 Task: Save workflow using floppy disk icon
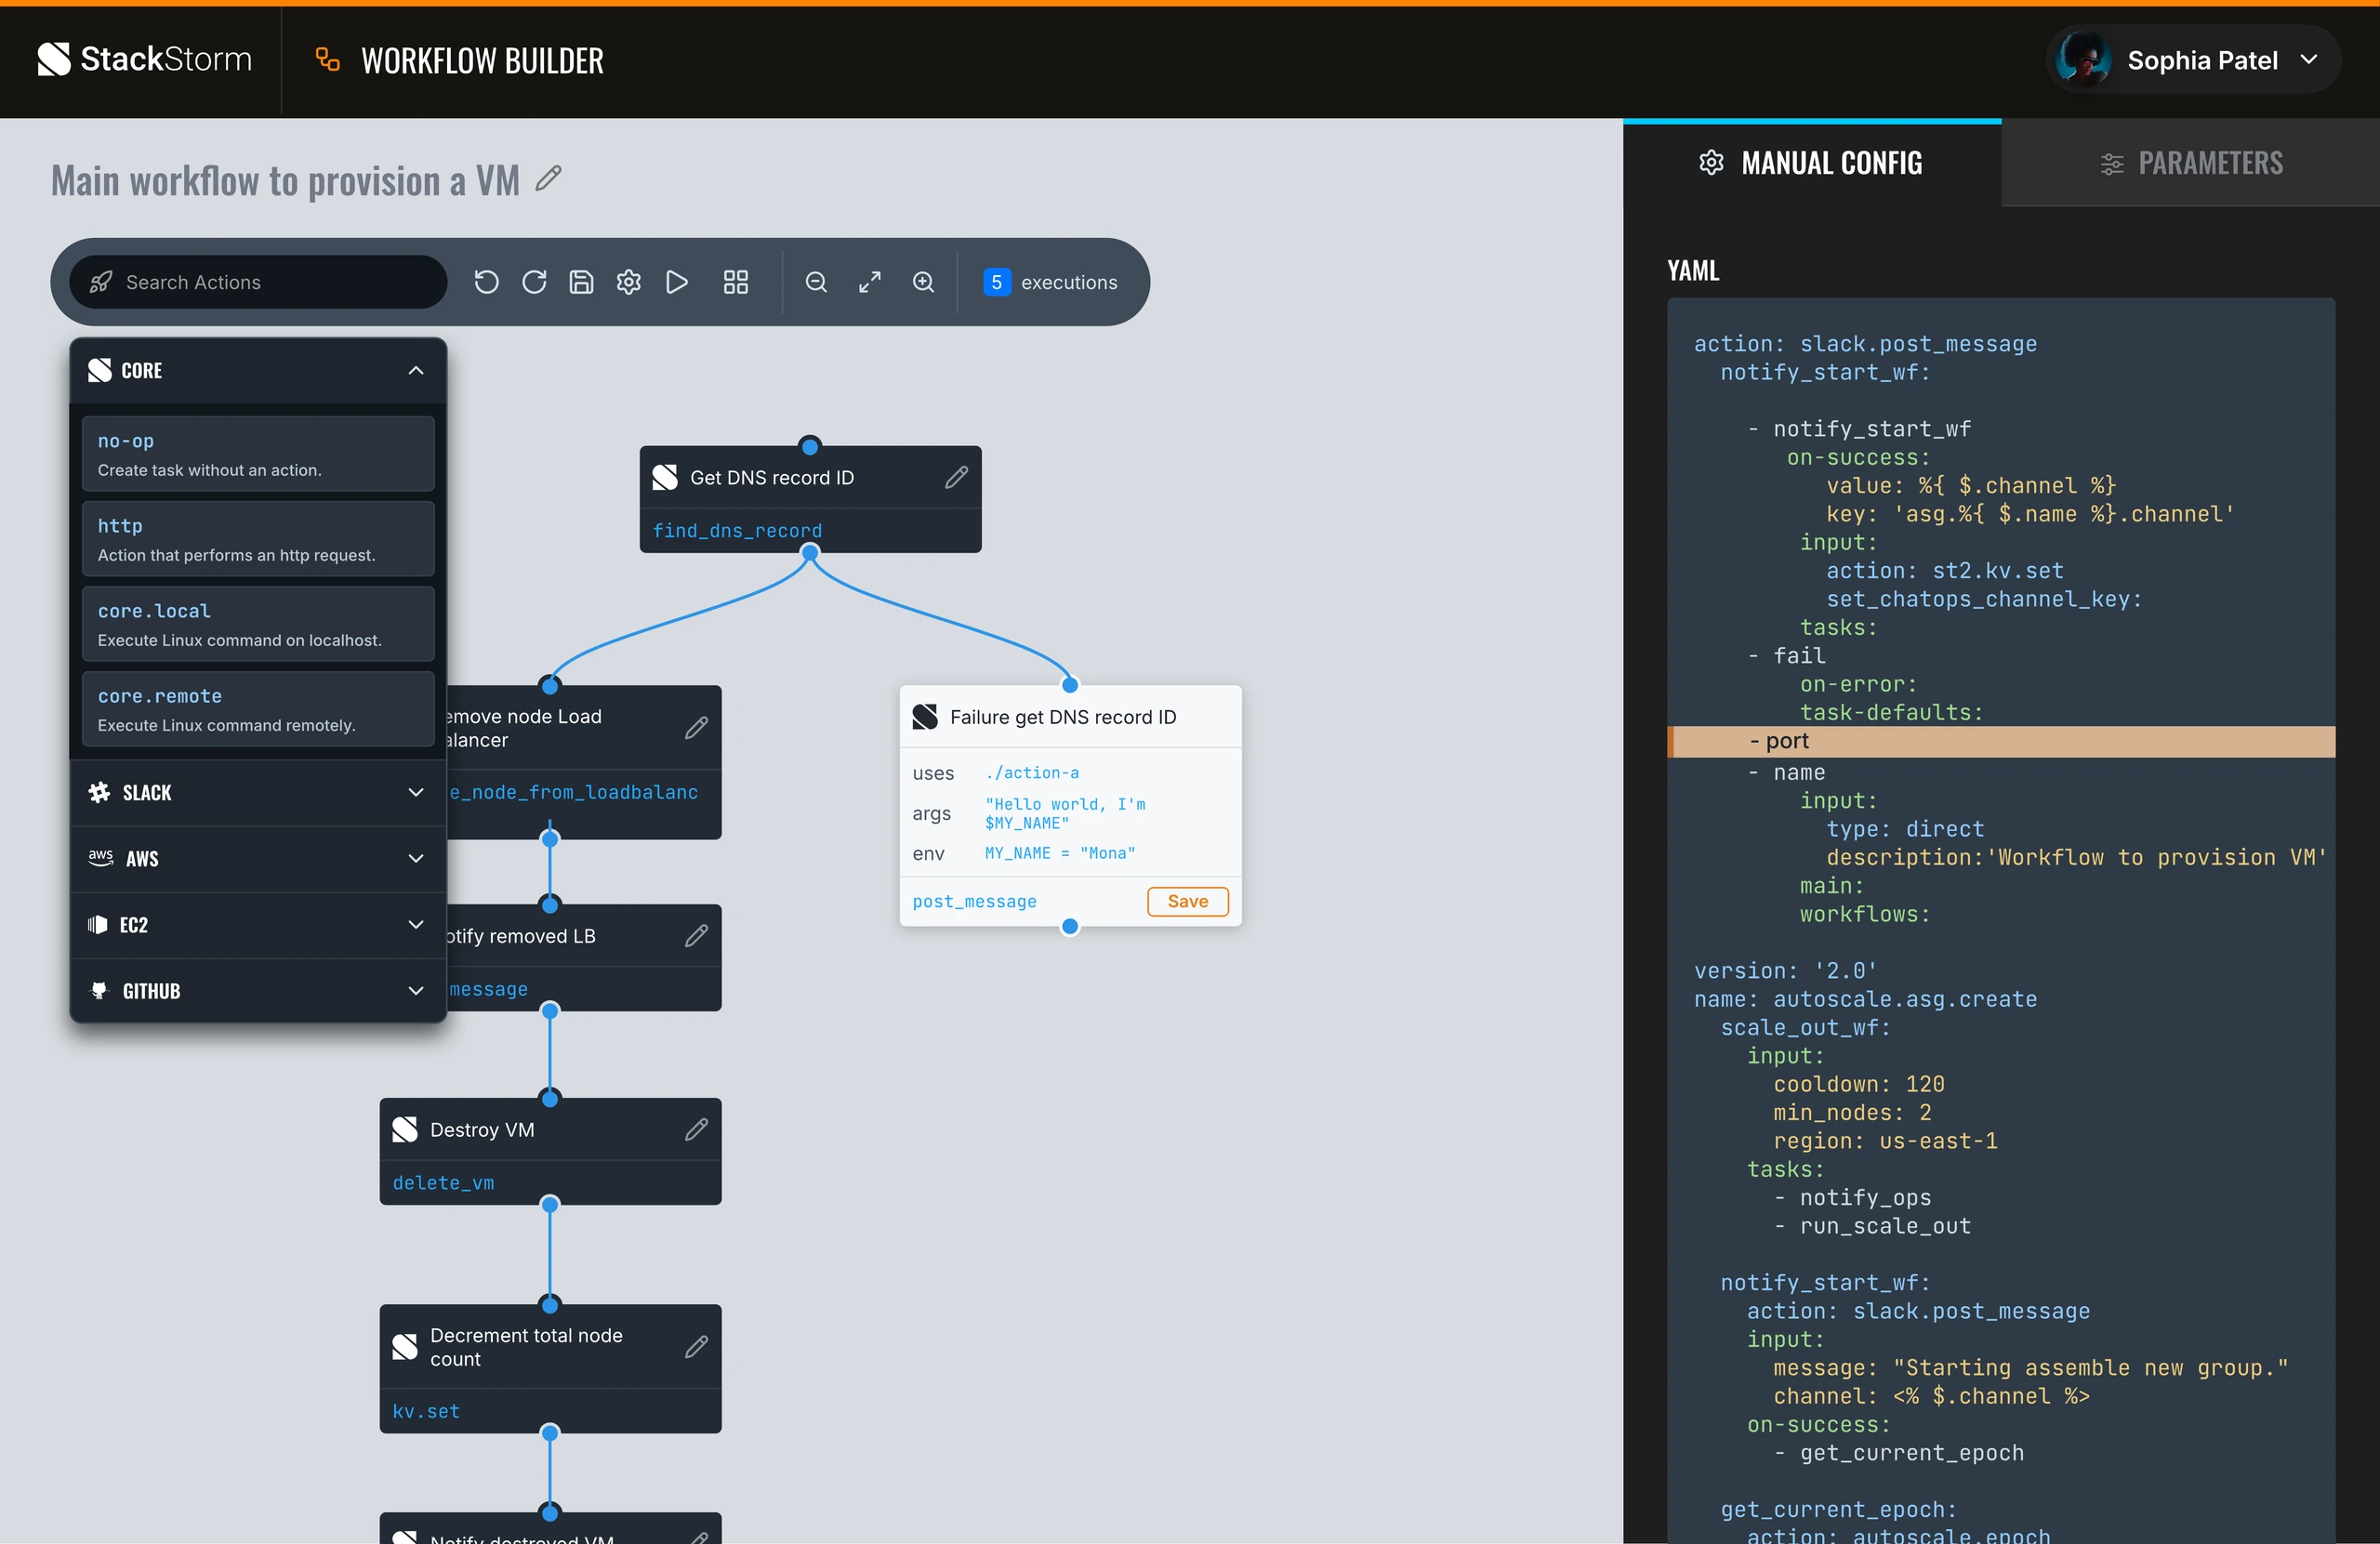[x=581, y=282]
